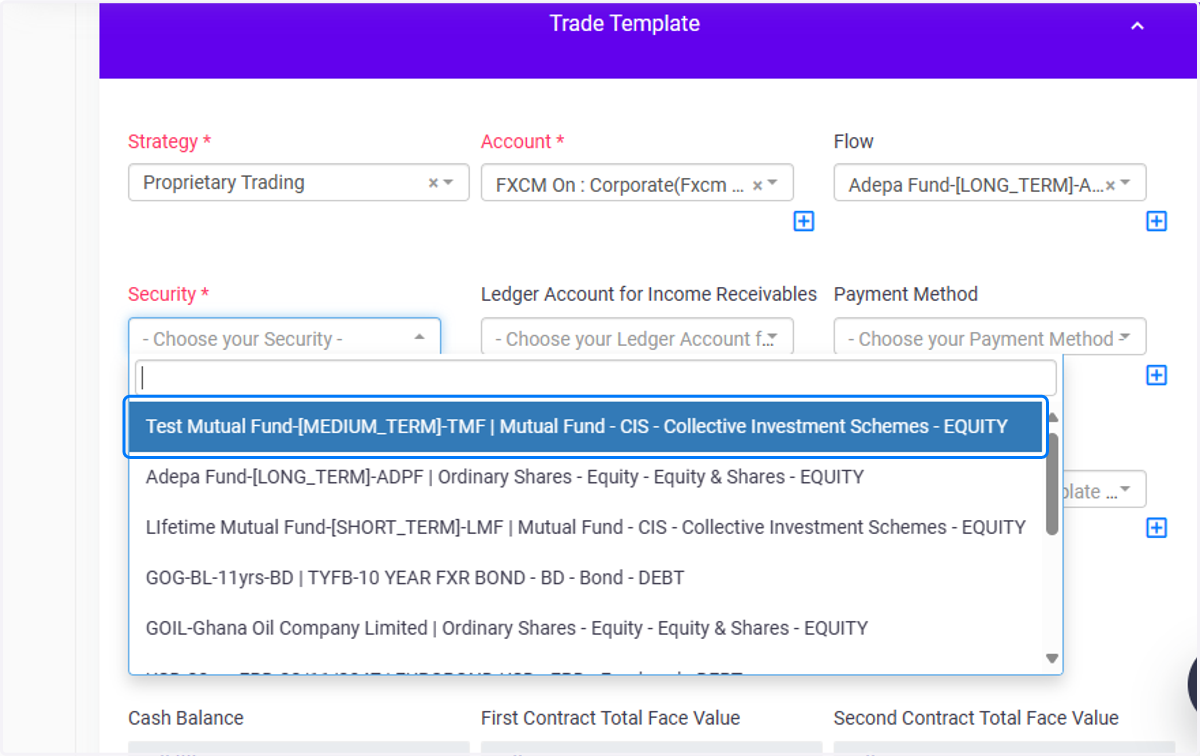This screenshot has height=756, width=1200.
Task: Click First Contract Total Face Value label
Action: point(610,718)
